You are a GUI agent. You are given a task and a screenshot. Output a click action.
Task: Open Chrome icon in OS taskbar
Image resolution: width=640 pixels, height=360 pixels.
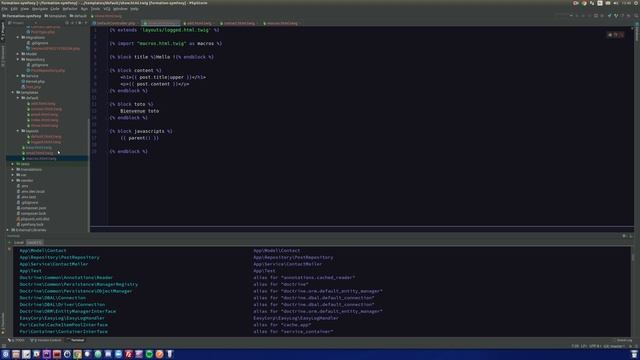click(77, 354)
